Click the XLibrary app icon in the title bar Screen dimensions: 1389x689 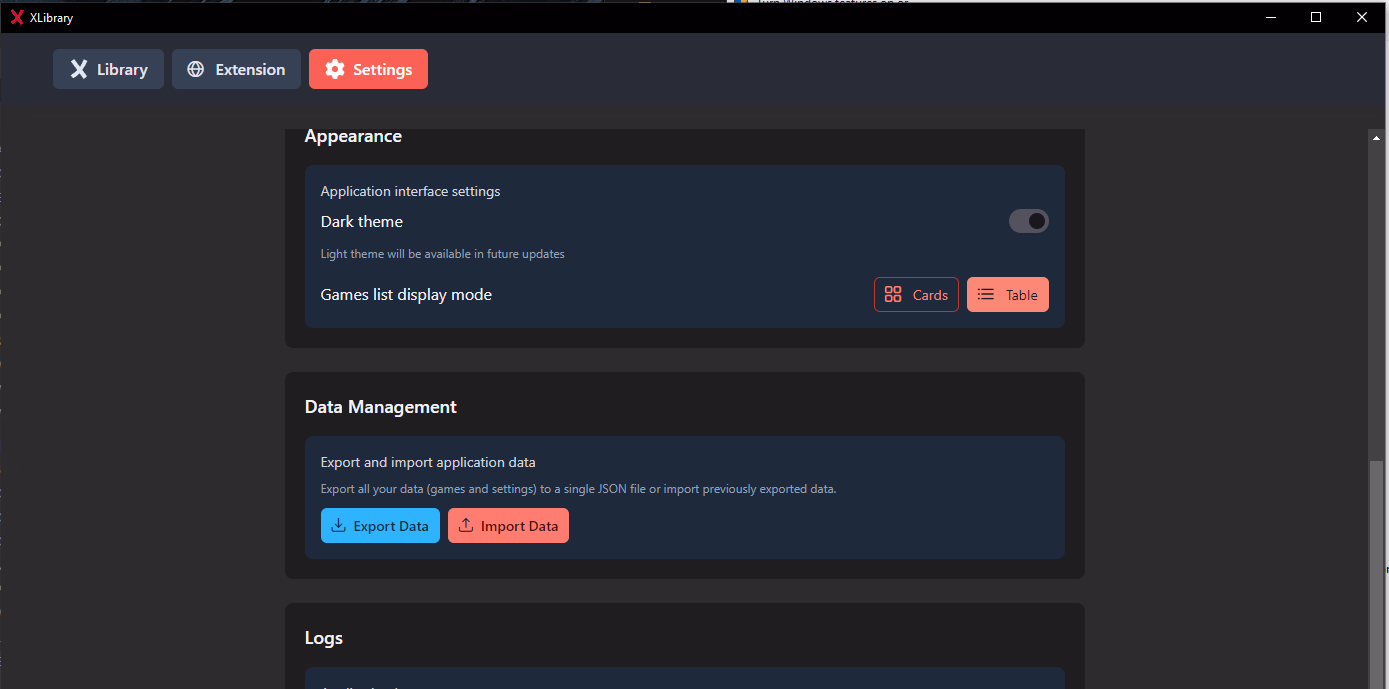(x=17, y=17)
